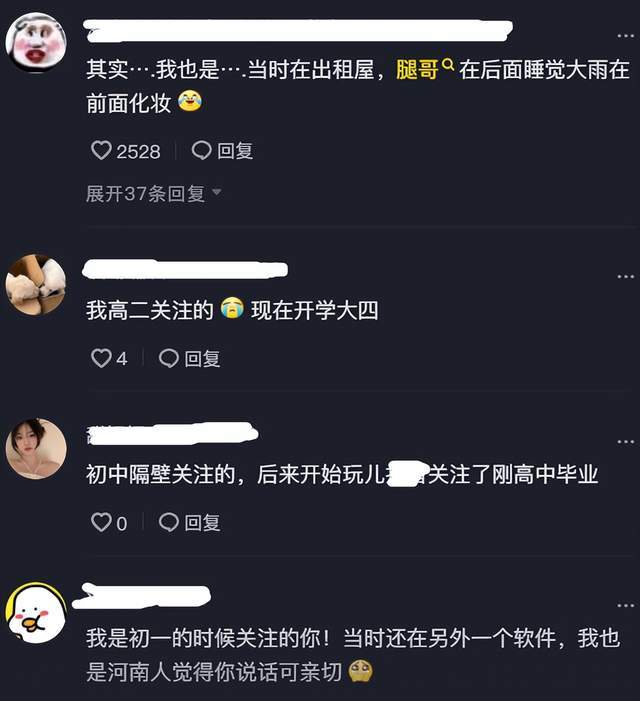Screen dimensions: 640x701
Task: Open the plush-toy avatar of second commenter
Action: (x=36, y=284)
